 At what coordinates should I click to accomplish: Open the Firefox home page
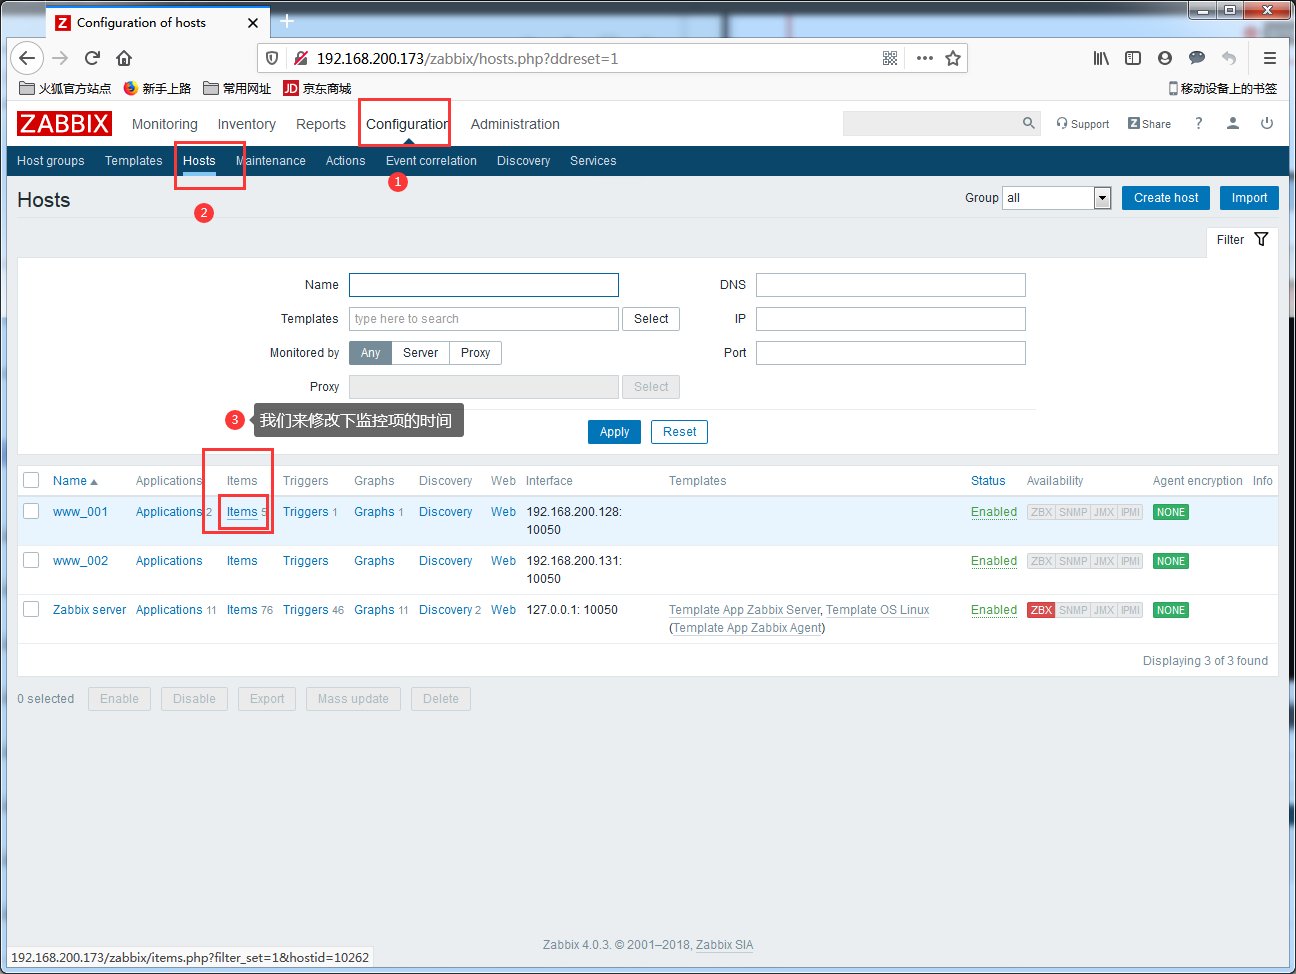[x=124, y=58]
